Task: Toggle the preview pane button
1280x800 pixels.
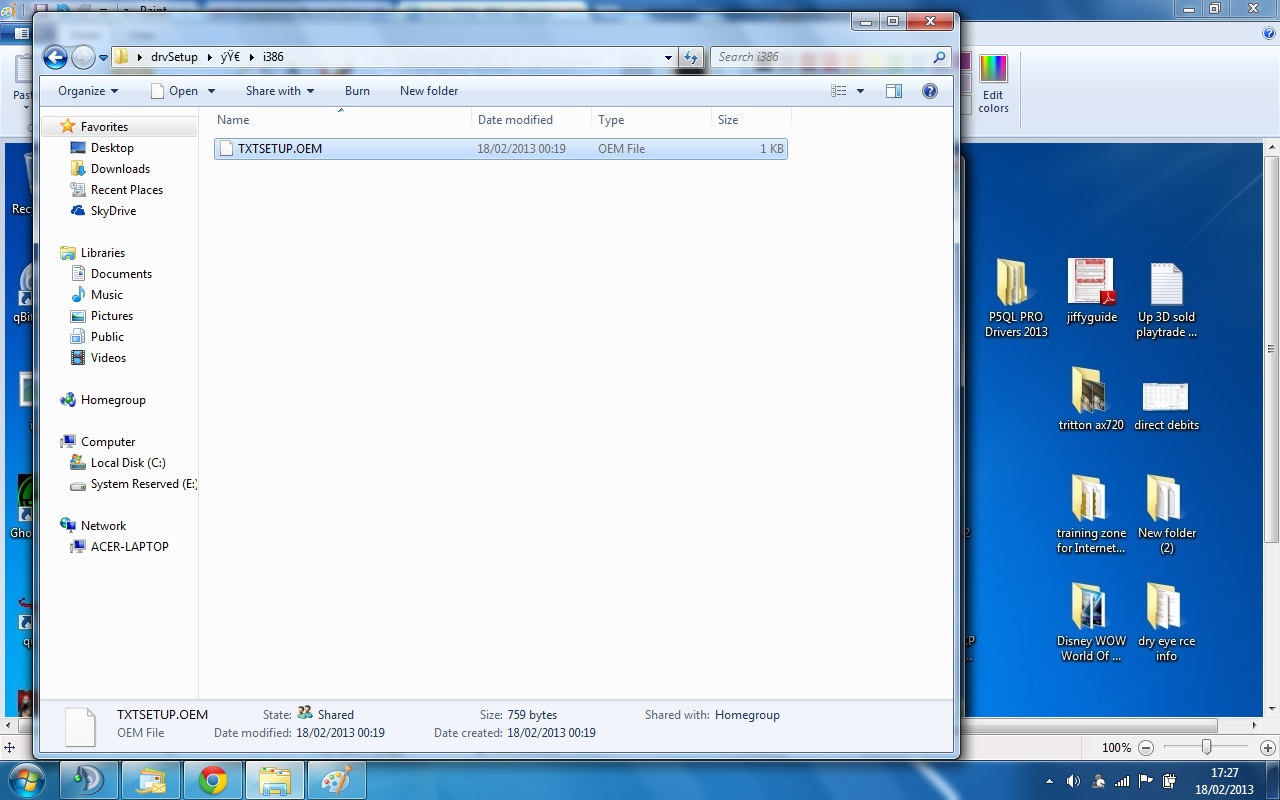Action: click(x=894, y=91)
